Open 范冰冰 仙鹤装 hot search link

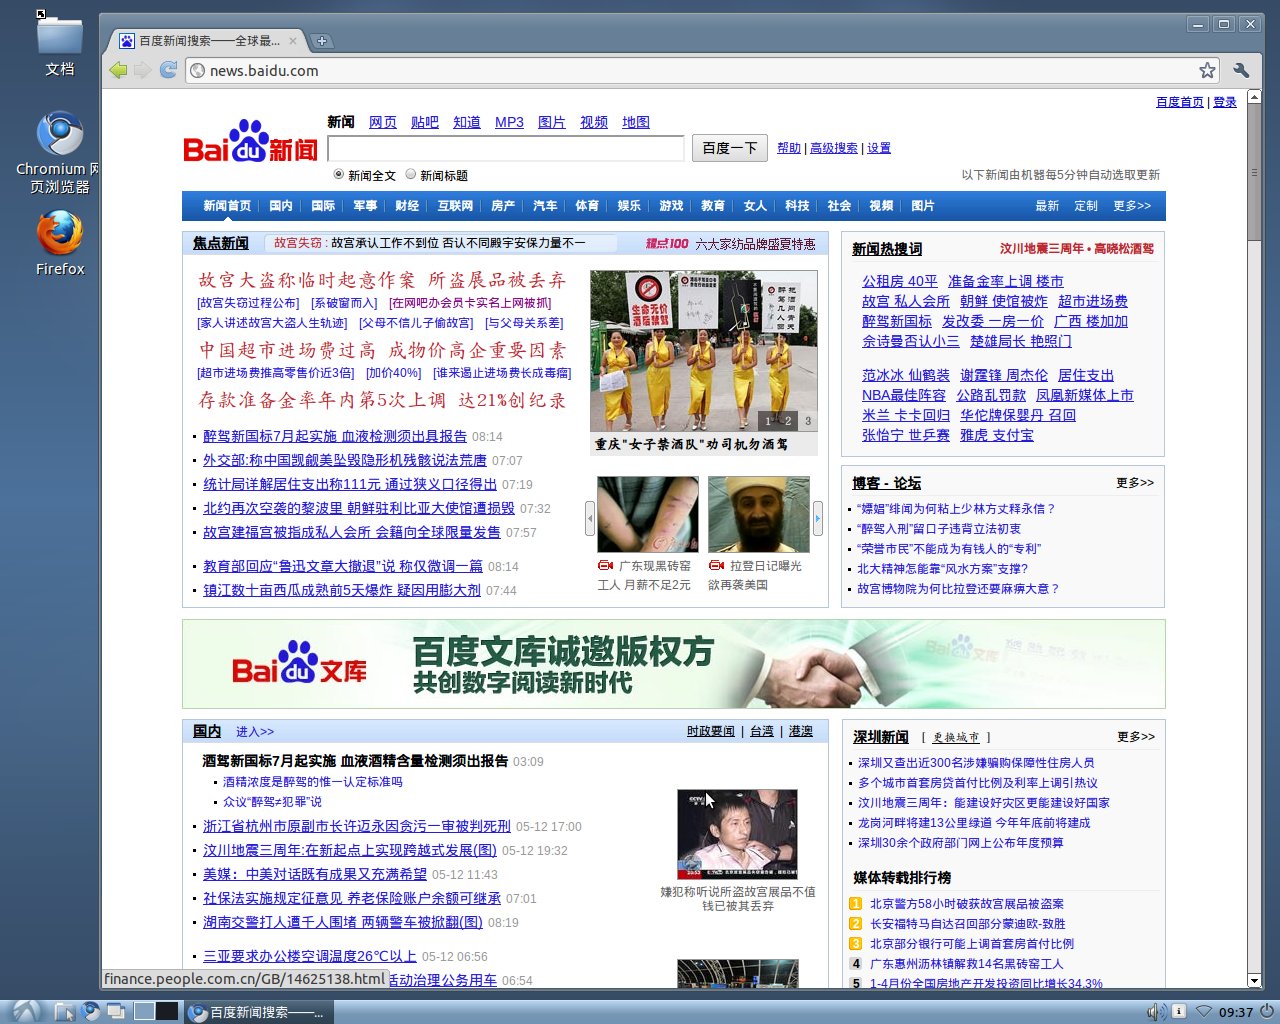click(906, 375)
